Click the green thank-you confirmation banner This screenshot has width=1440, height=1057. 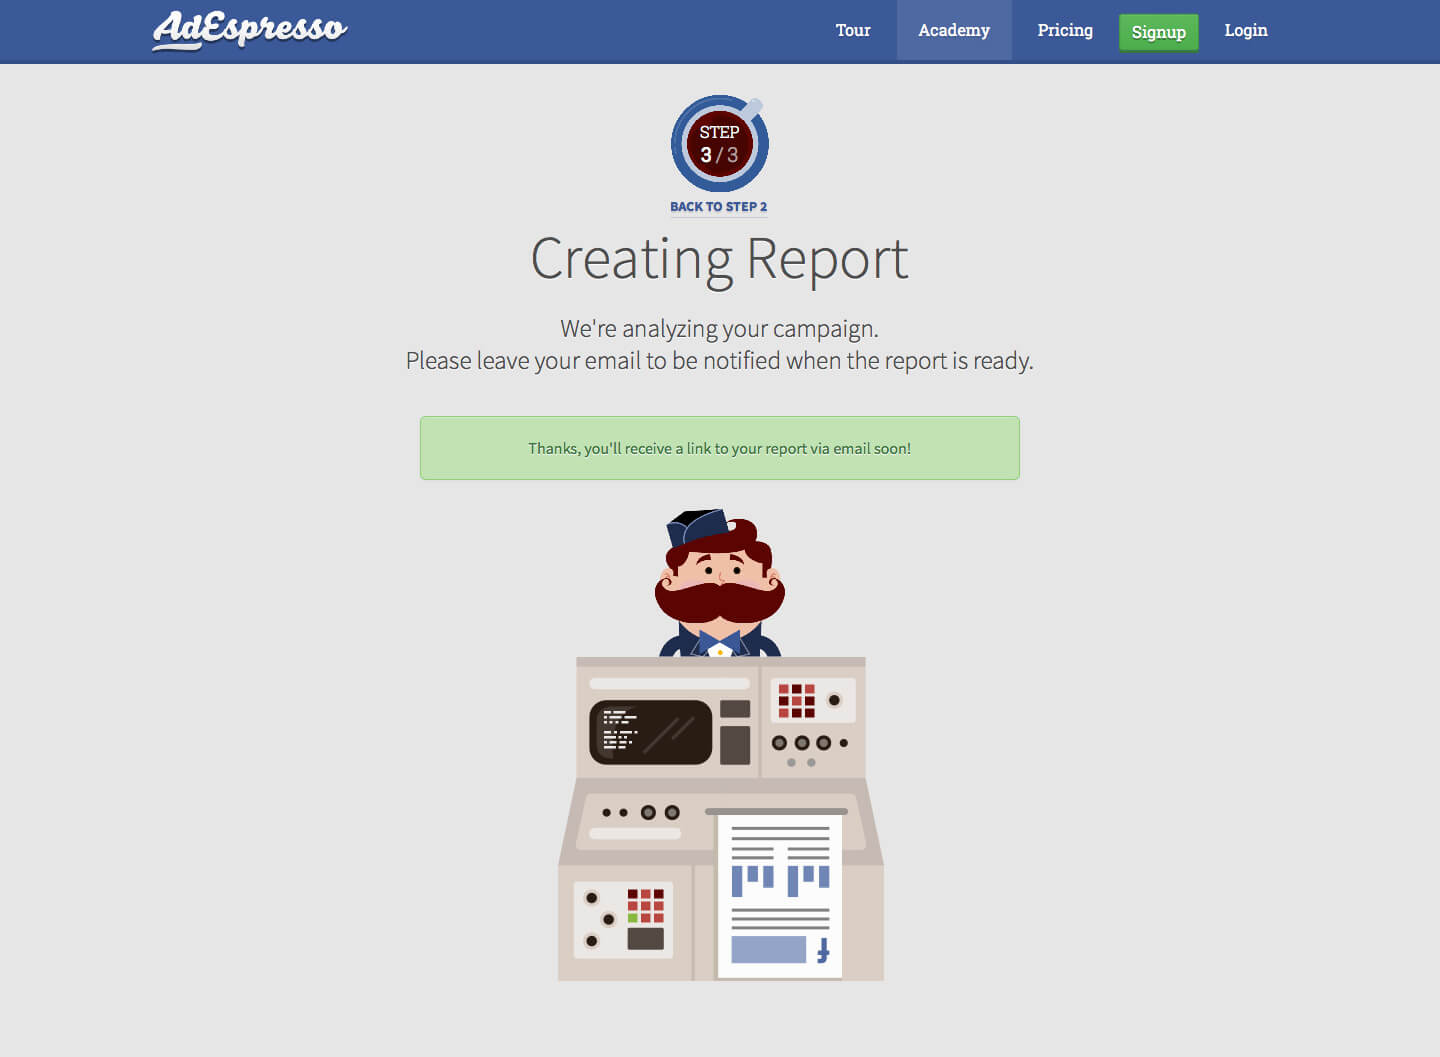[720, 448]
